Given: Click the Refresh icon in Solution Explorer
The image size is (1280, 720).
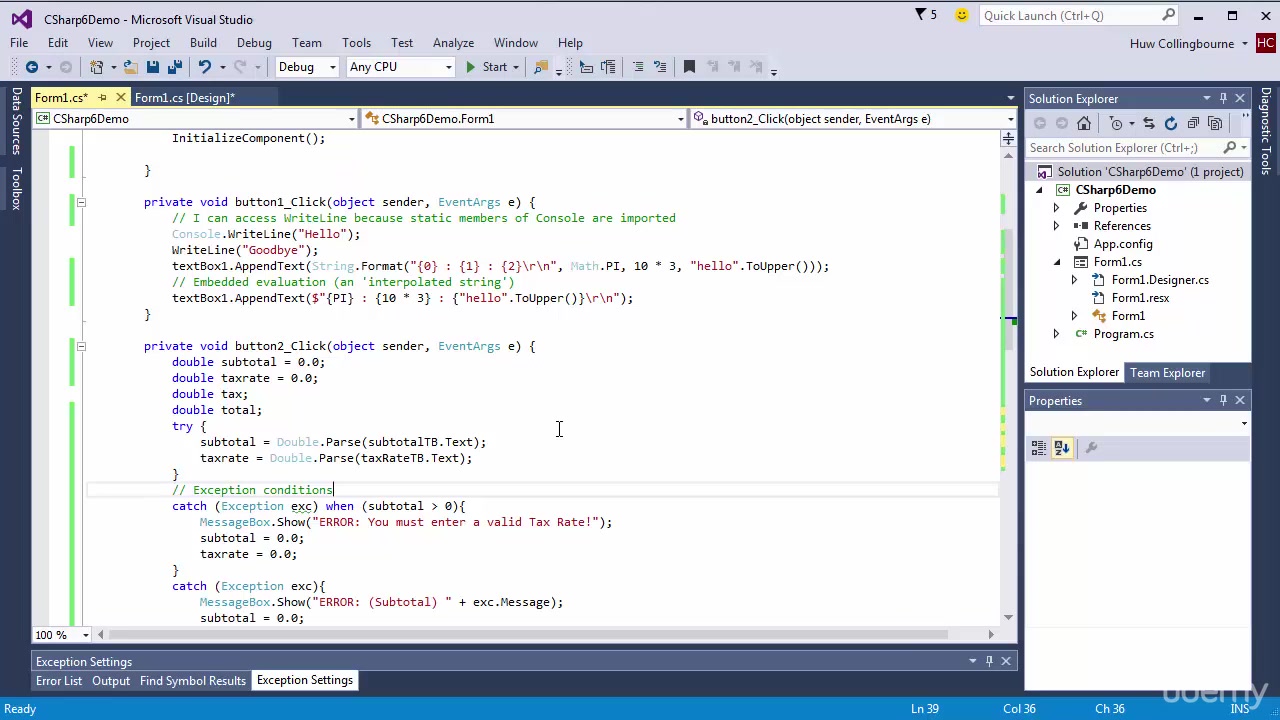Looking at the screenshot, I should (x=1170, y=123).
